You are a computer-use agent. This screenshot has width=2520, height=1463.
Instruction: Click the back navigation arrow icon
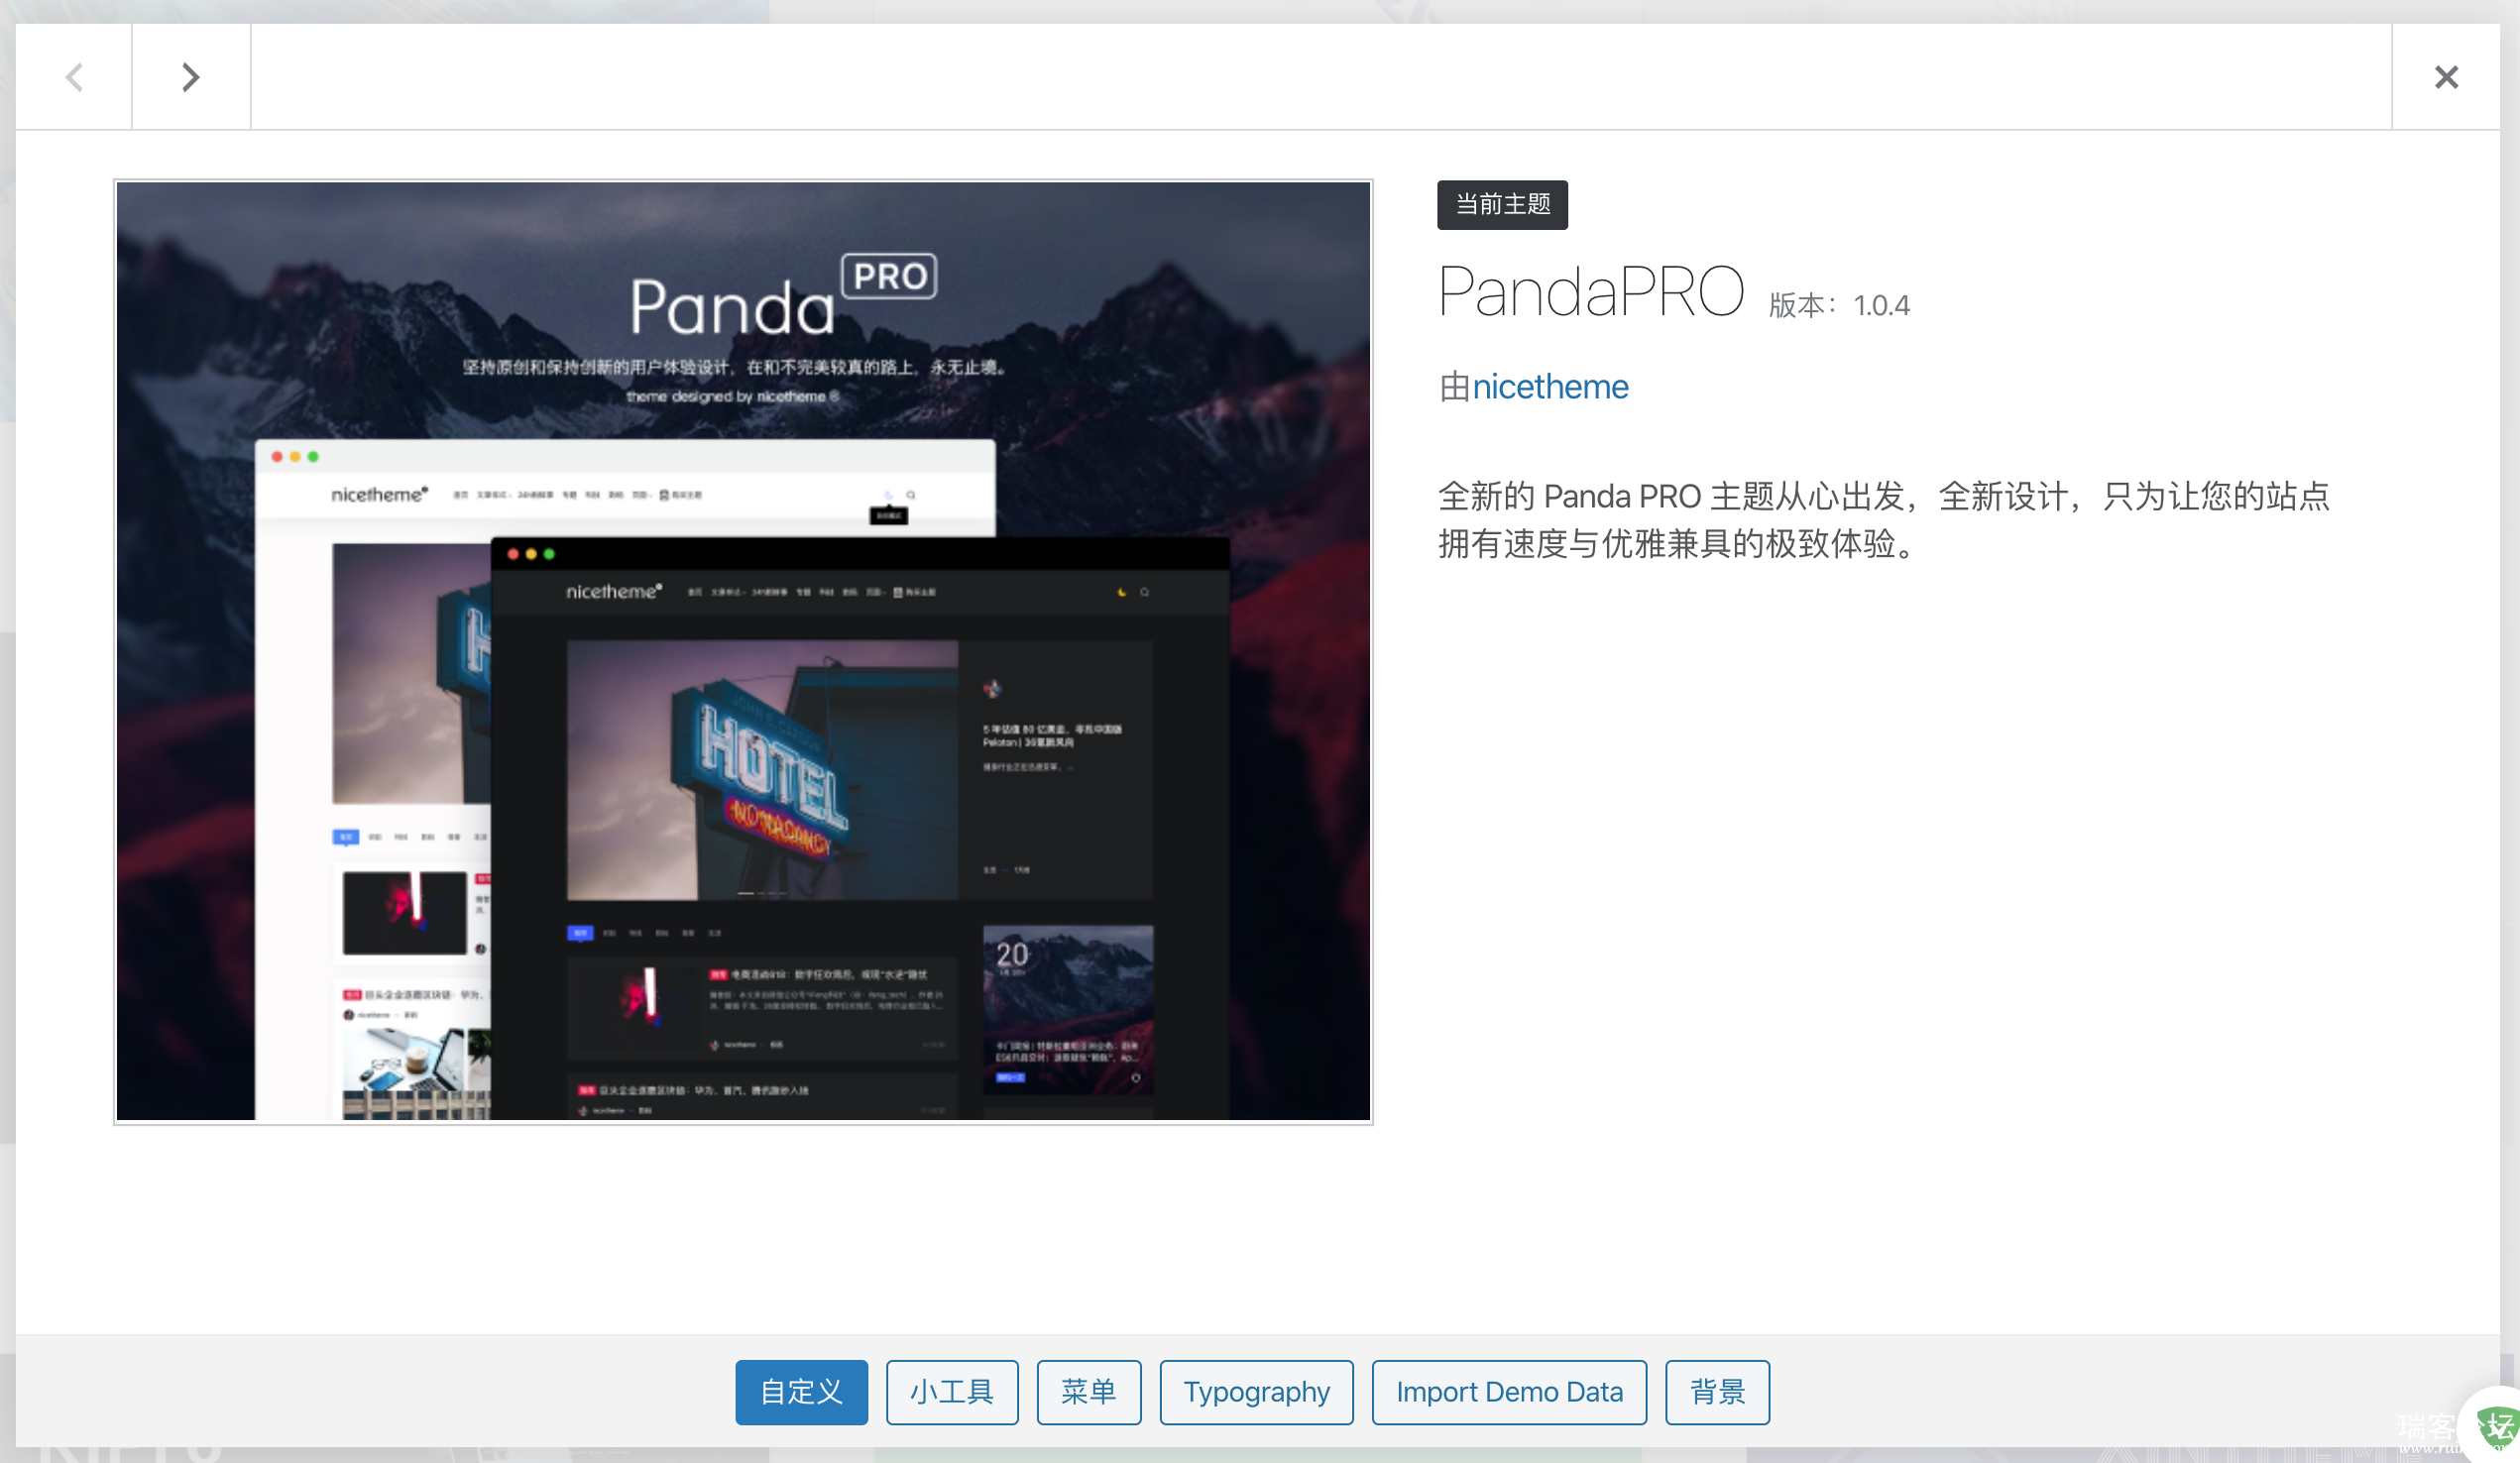coord(73,73)
